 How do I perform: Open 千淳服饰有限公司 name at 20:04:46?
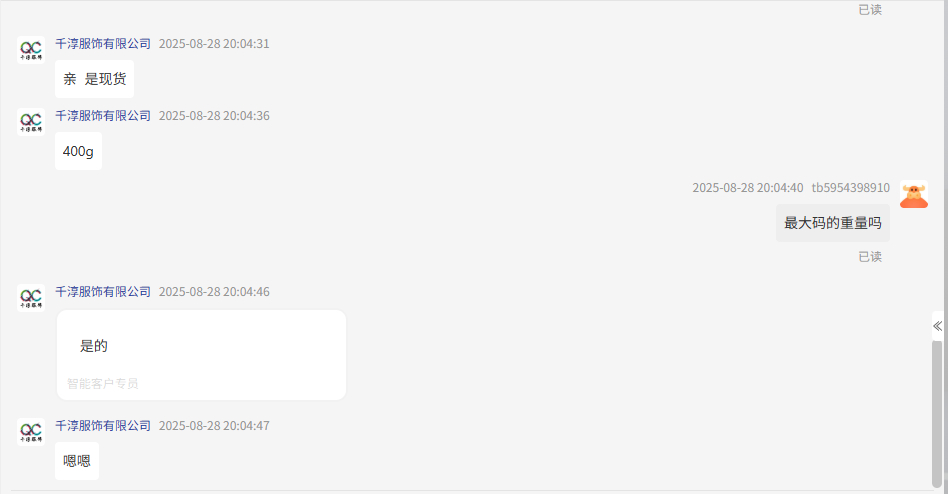[103, 291]
